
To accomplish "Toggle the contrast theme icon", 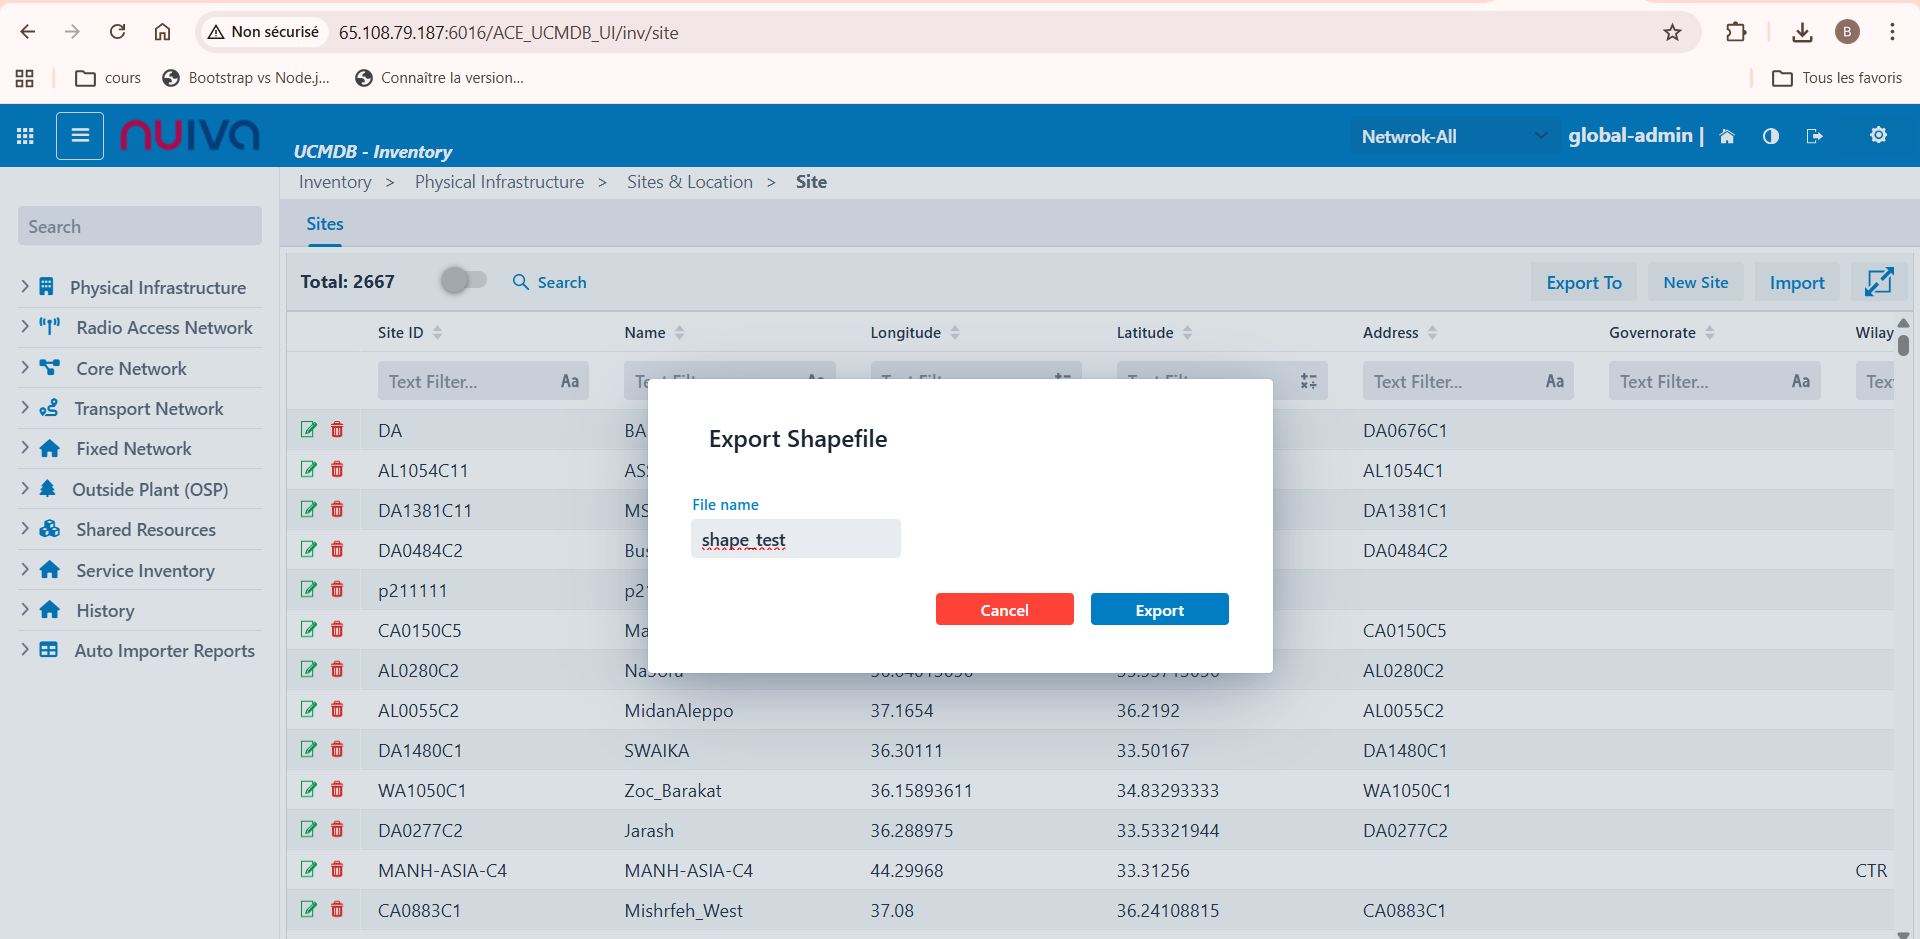I will click(x=1770, y=136).
